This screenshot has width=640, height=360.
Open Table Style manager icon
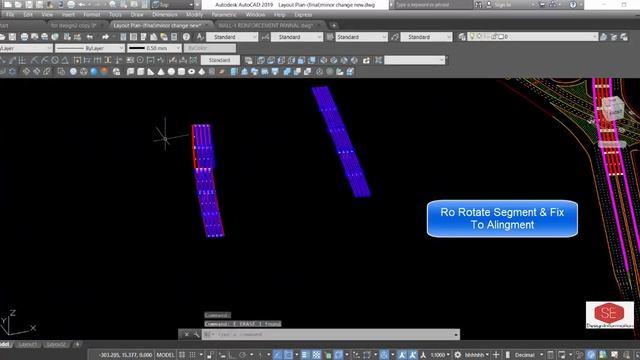(330, 37)
